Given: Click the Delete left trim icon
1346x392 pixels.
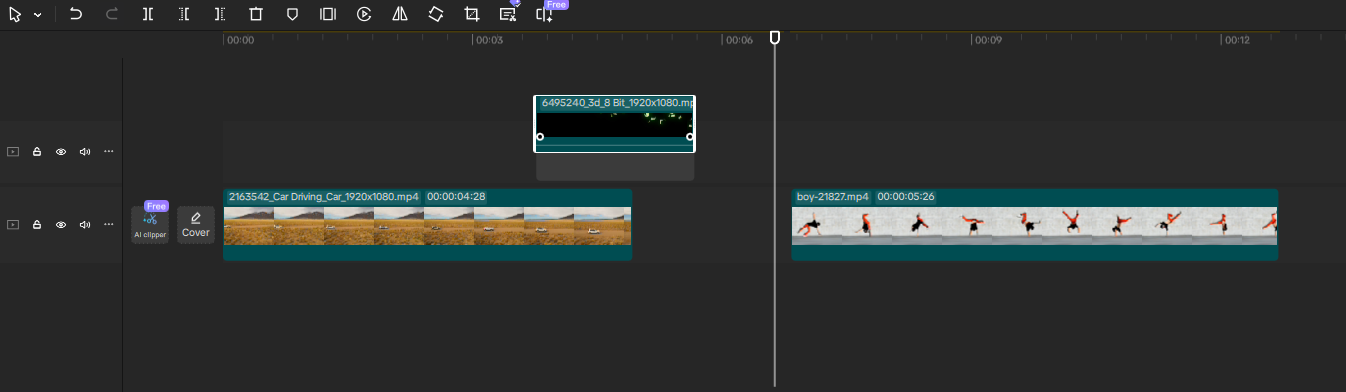Looking at the screenshot, I should (184, 14).
